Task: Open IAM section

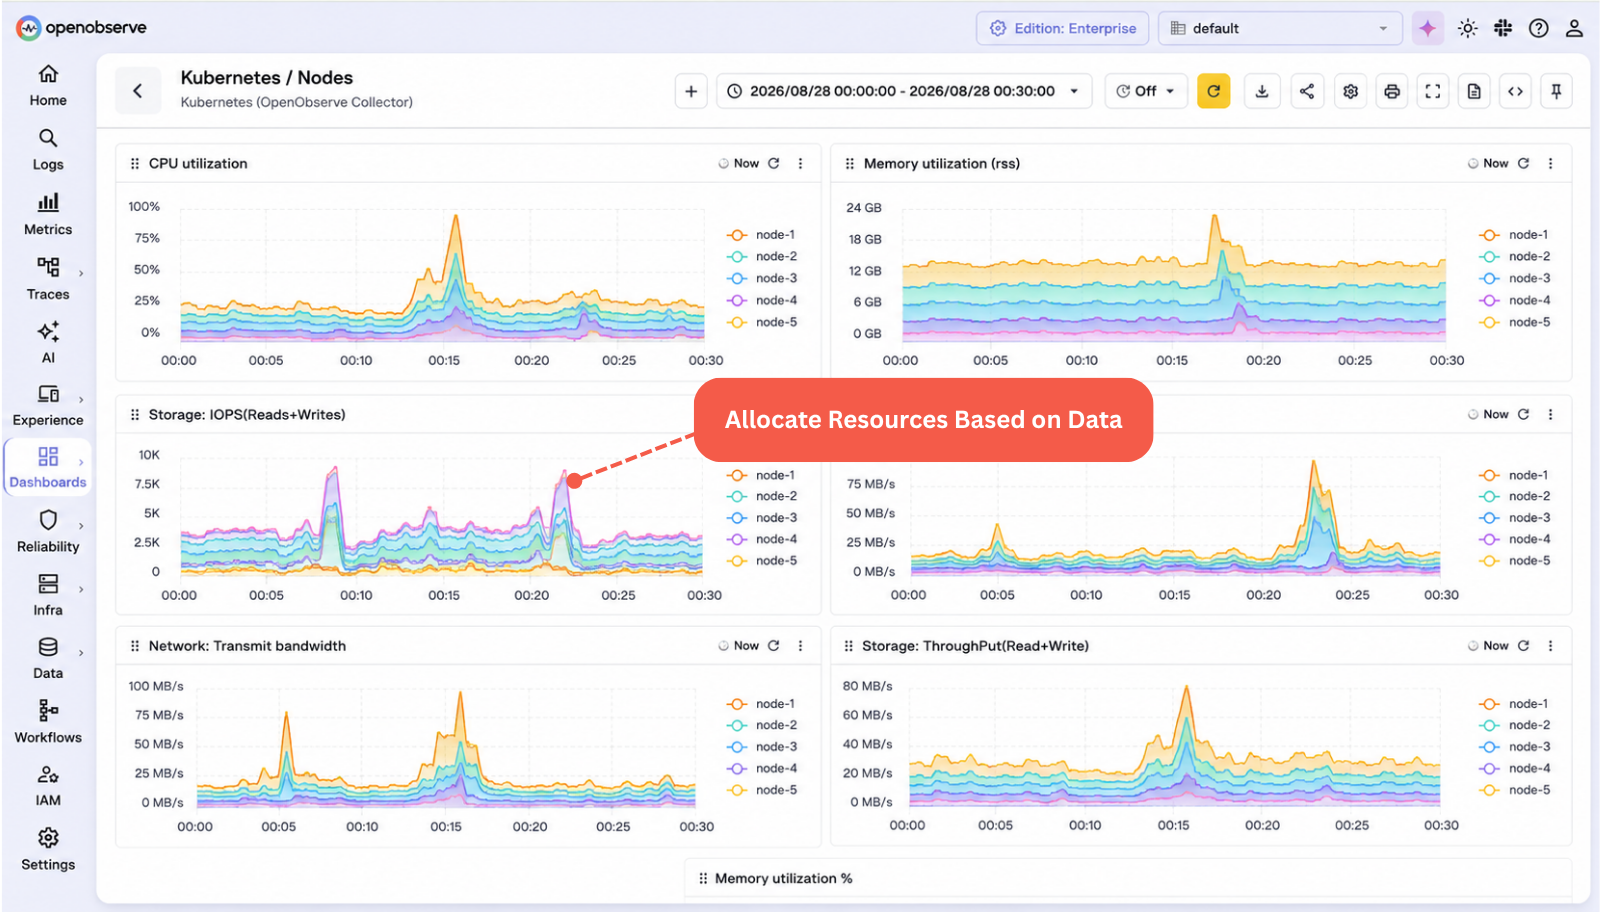Action: click(x=48, y=786)
